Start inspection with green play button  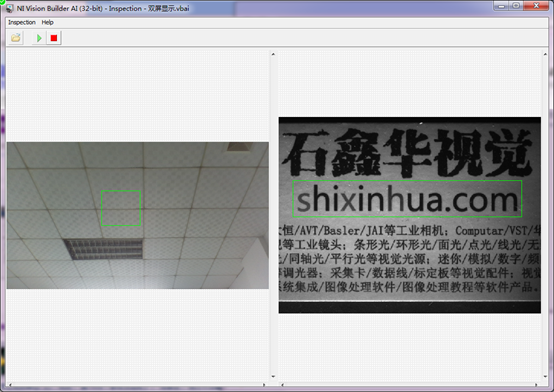39,38
